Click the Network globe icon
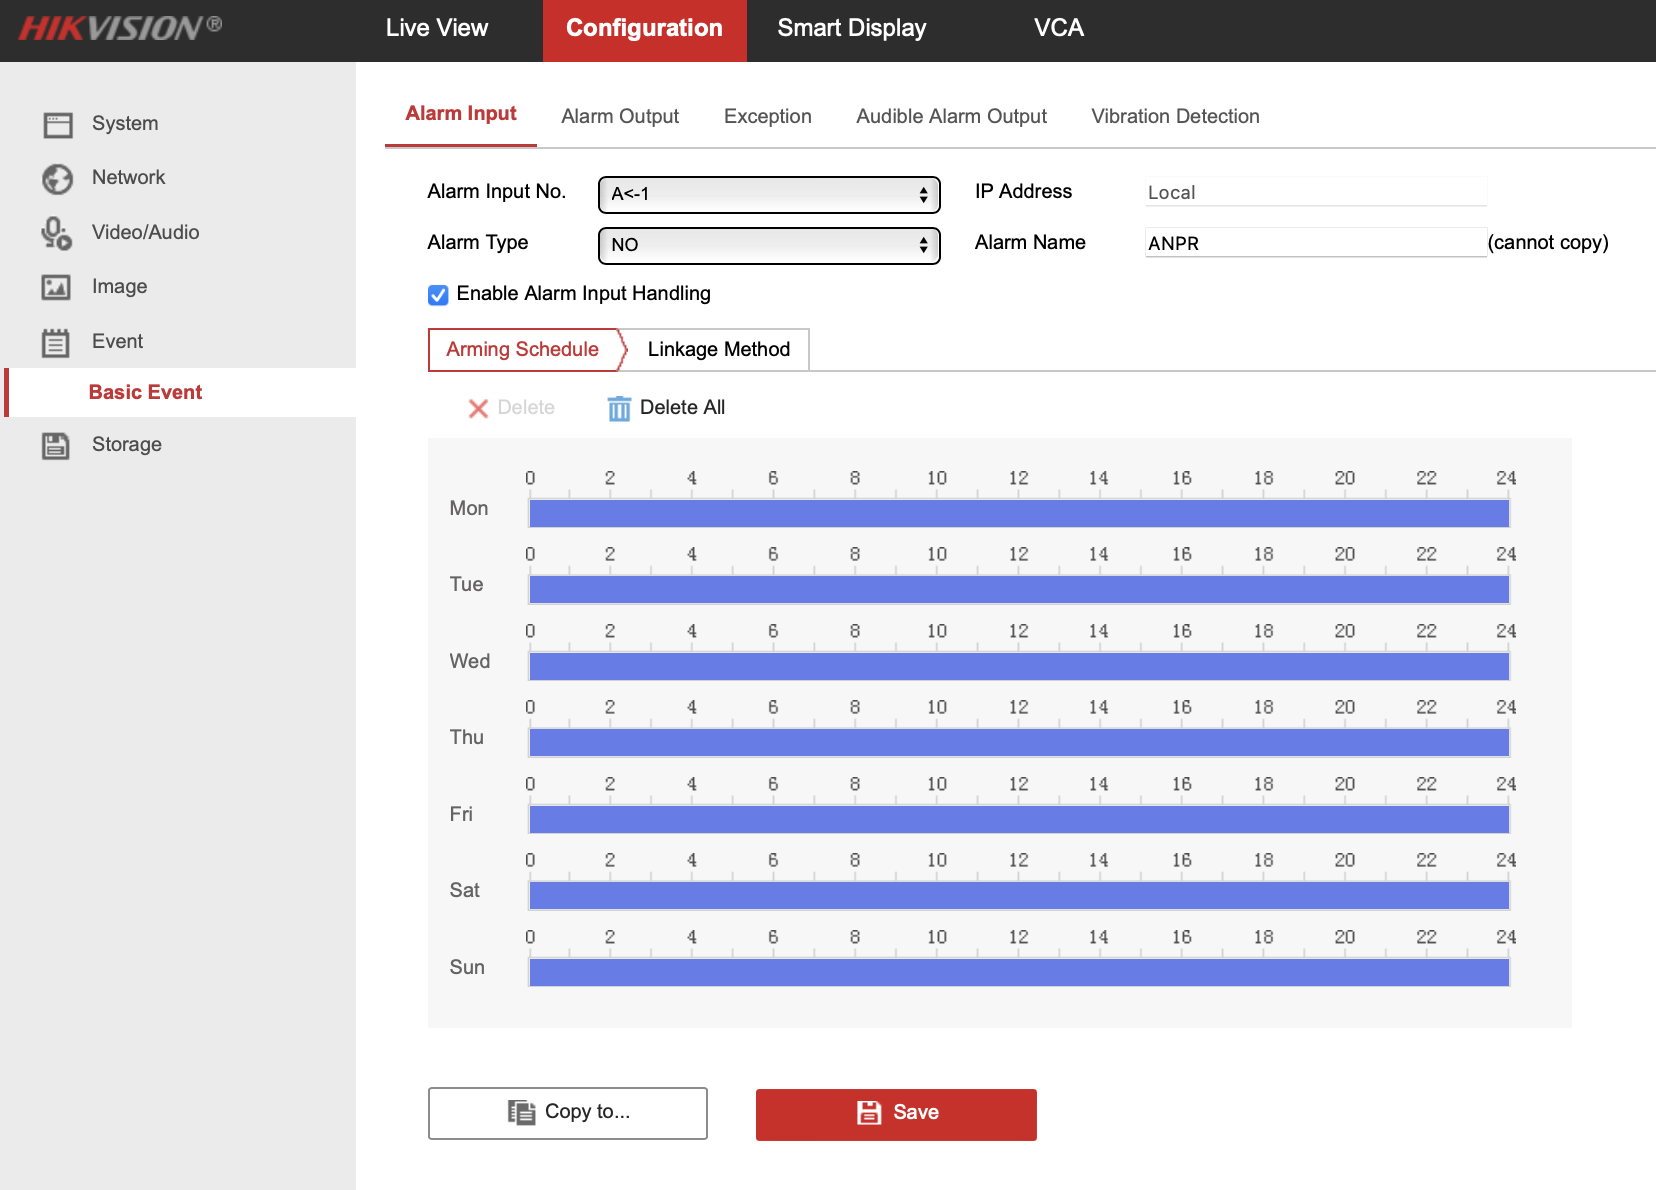The image size is (1656, 1190). [x=58, y=179]
